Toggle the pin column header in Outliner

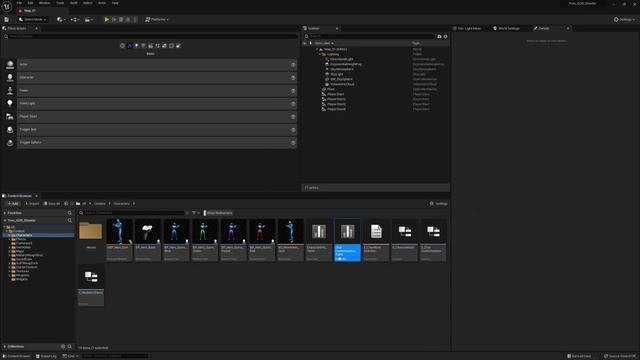coord(311,43)
